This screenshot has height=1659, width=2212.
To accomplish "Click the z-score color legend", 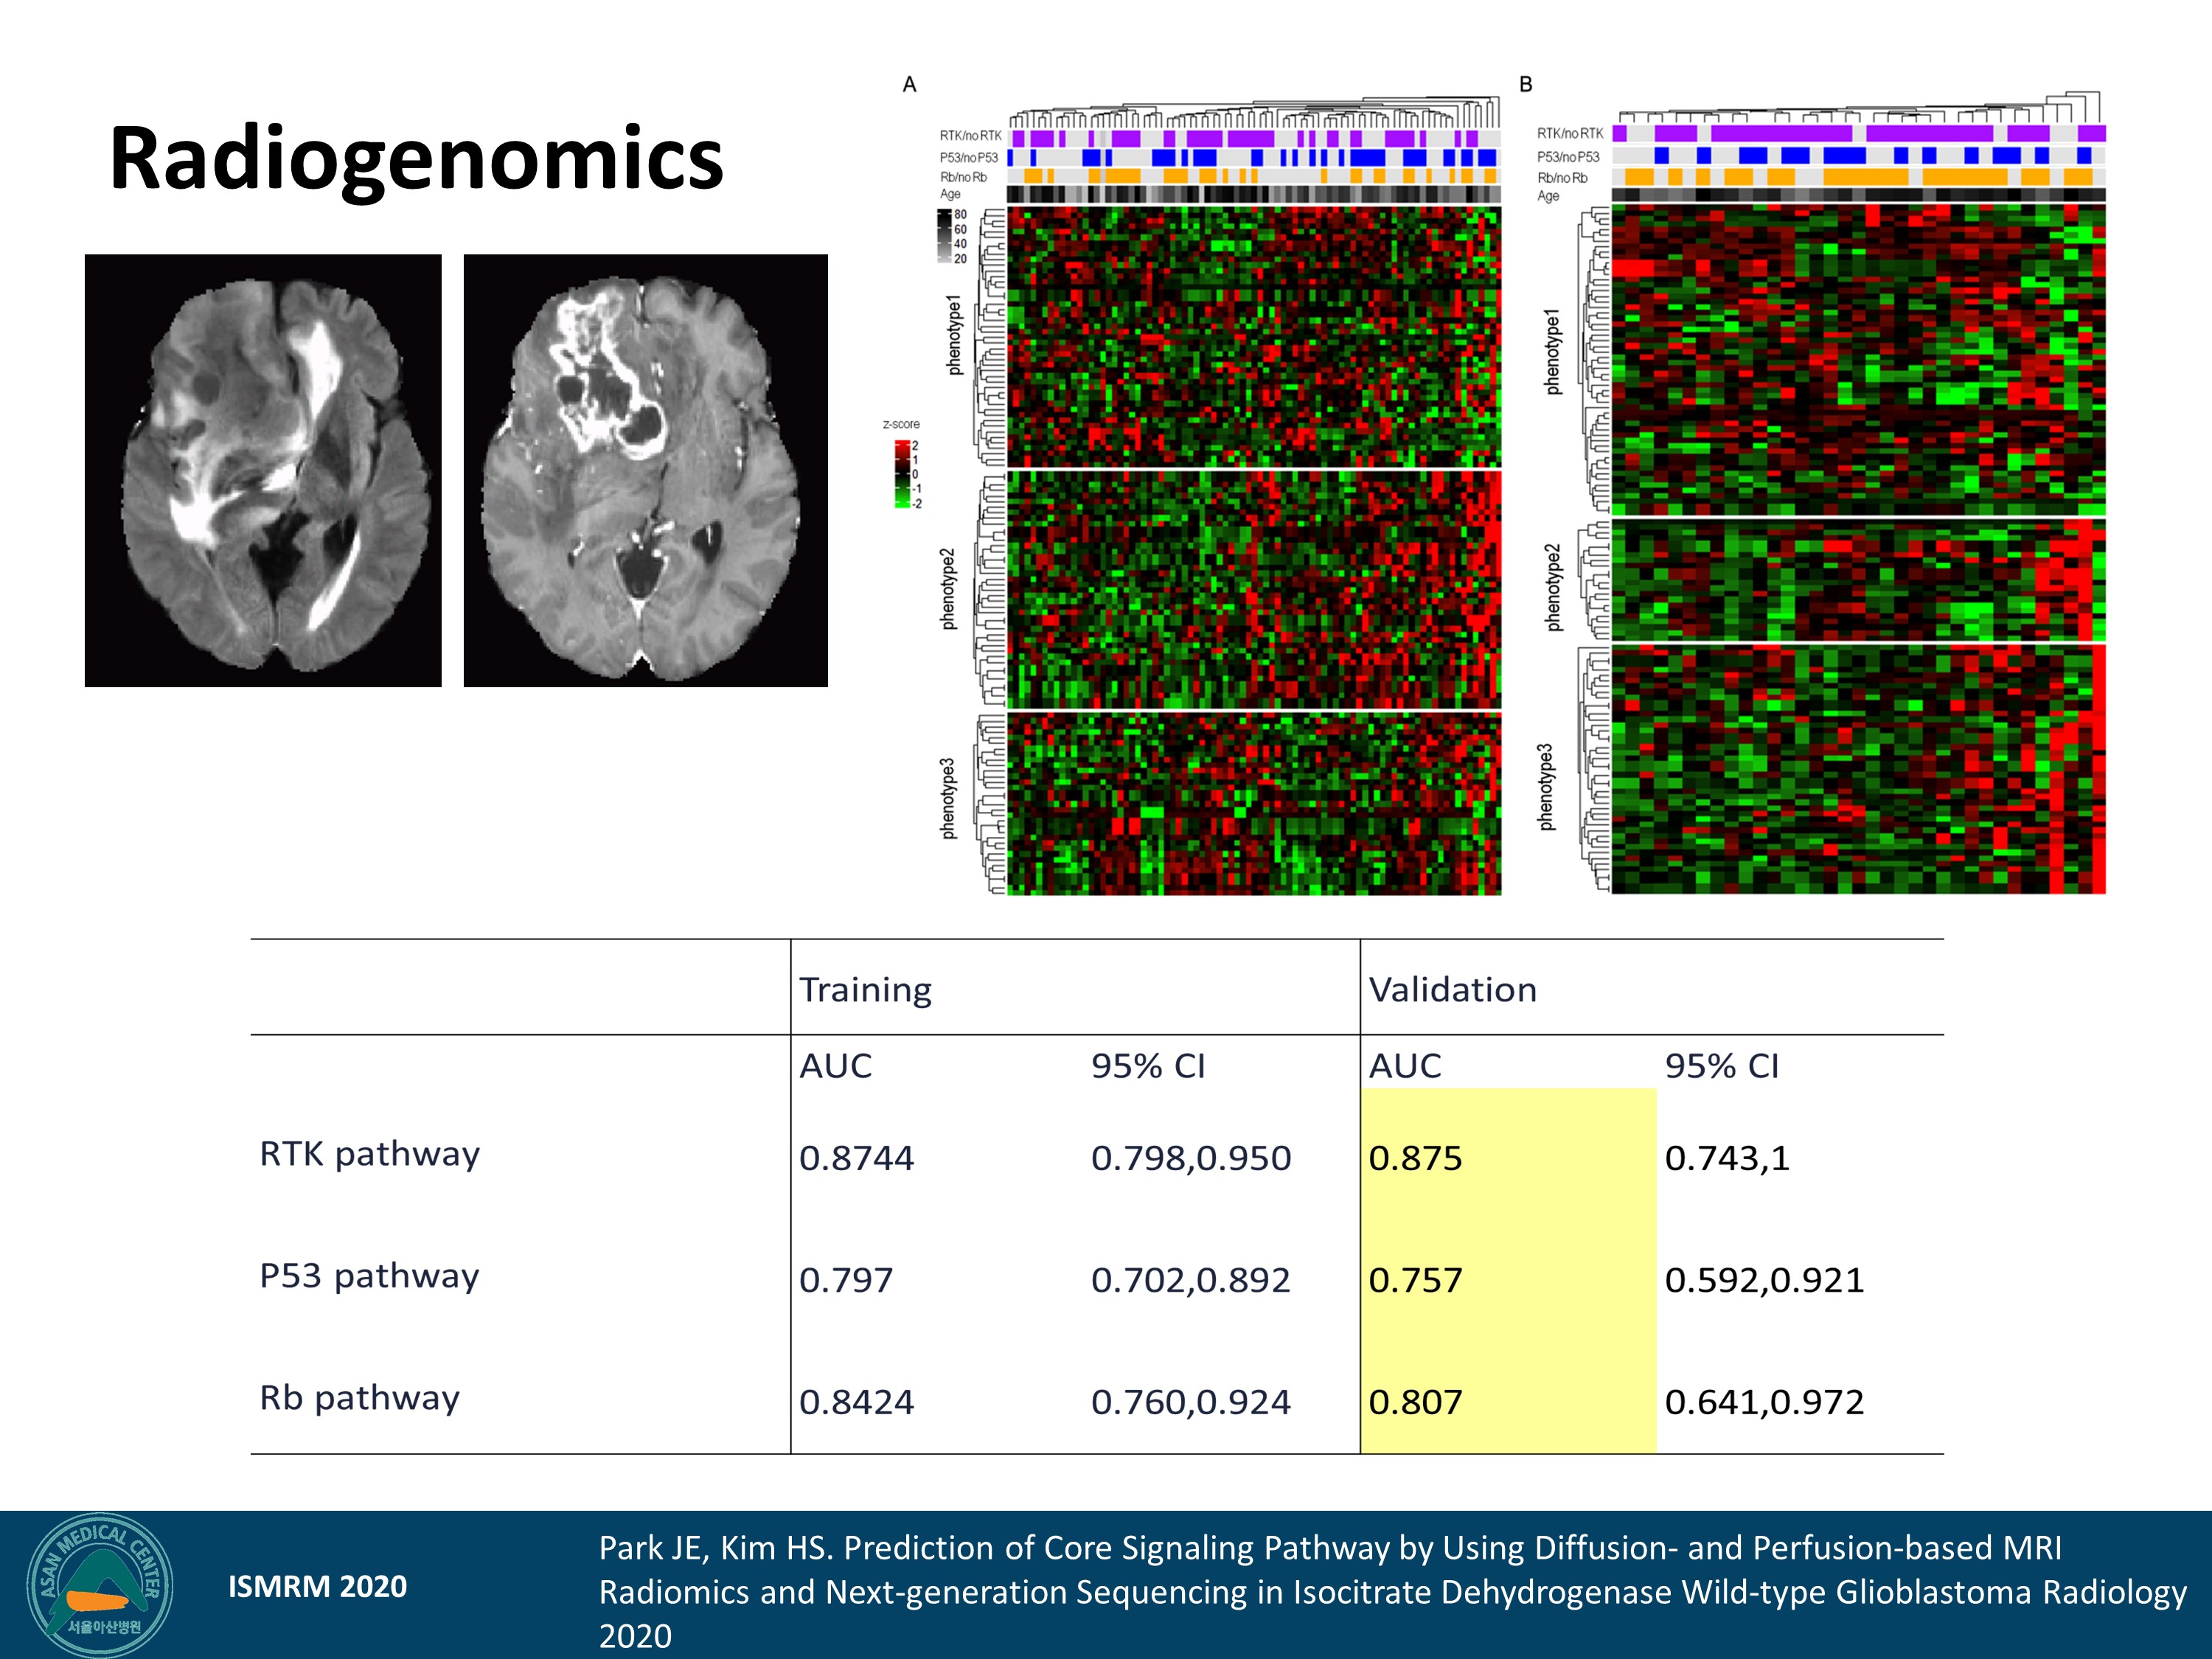I will [x=903, y=474].
